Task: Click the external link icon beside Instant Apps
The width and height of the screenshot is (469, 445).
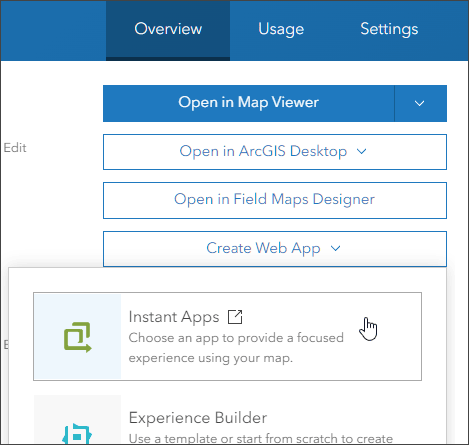Action: (235, 317)
